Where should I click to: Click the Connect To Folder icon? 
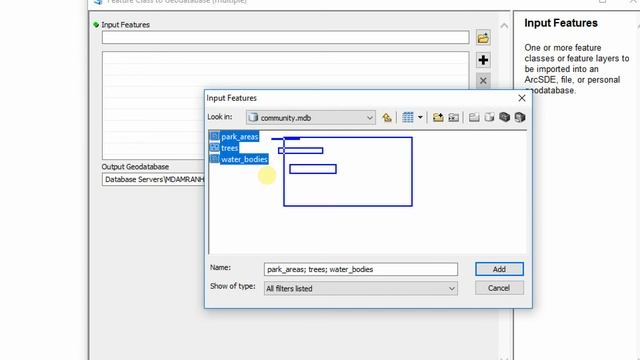tap(438, 118)
